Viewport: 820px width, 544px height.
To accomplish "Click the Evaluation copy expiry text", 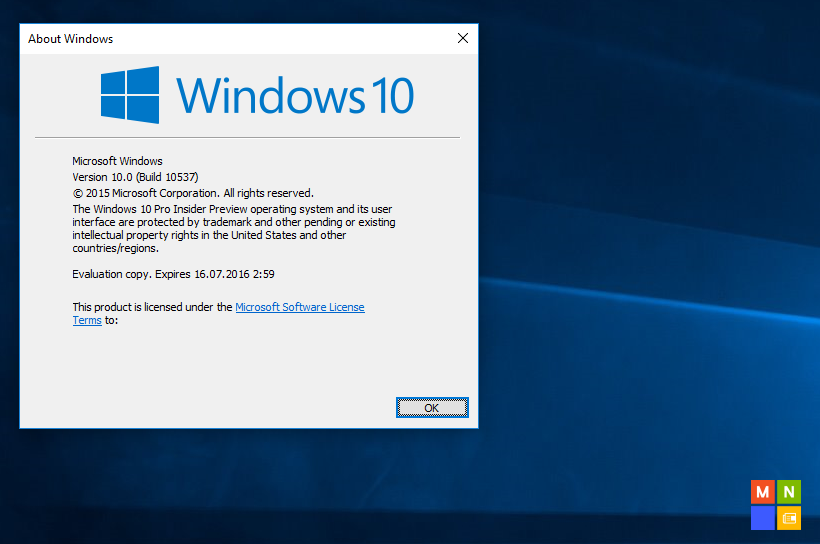I will pyautogui.click(x=173, y=274).
